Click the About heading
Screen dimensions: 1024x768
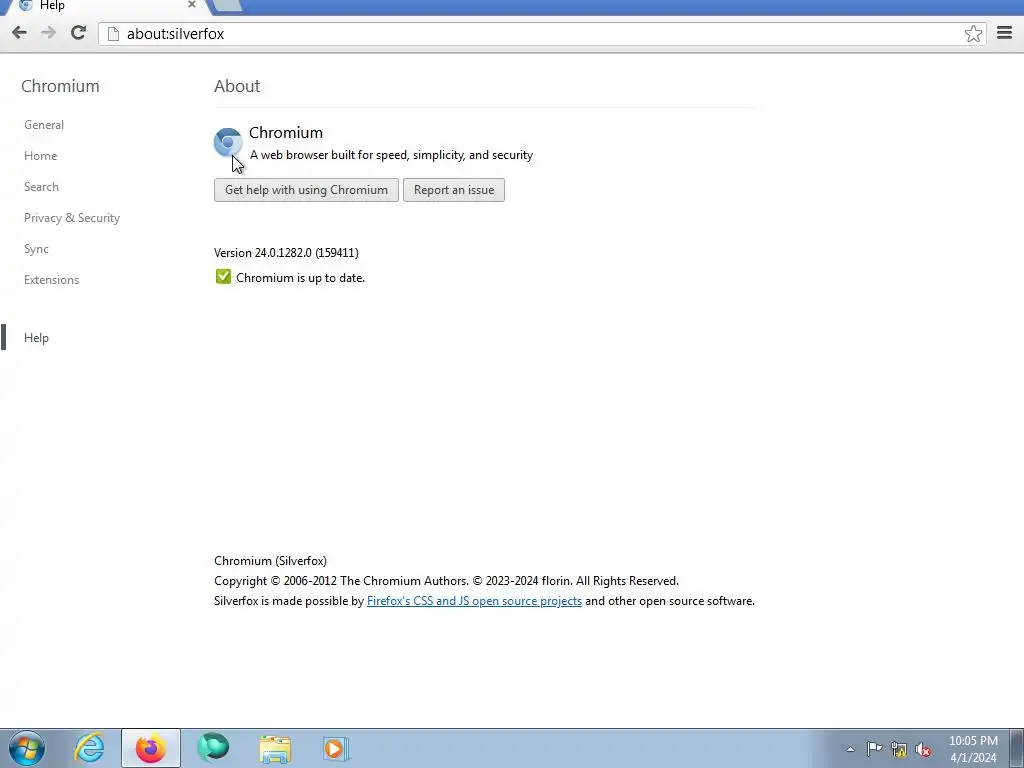[x=237, y=86]
